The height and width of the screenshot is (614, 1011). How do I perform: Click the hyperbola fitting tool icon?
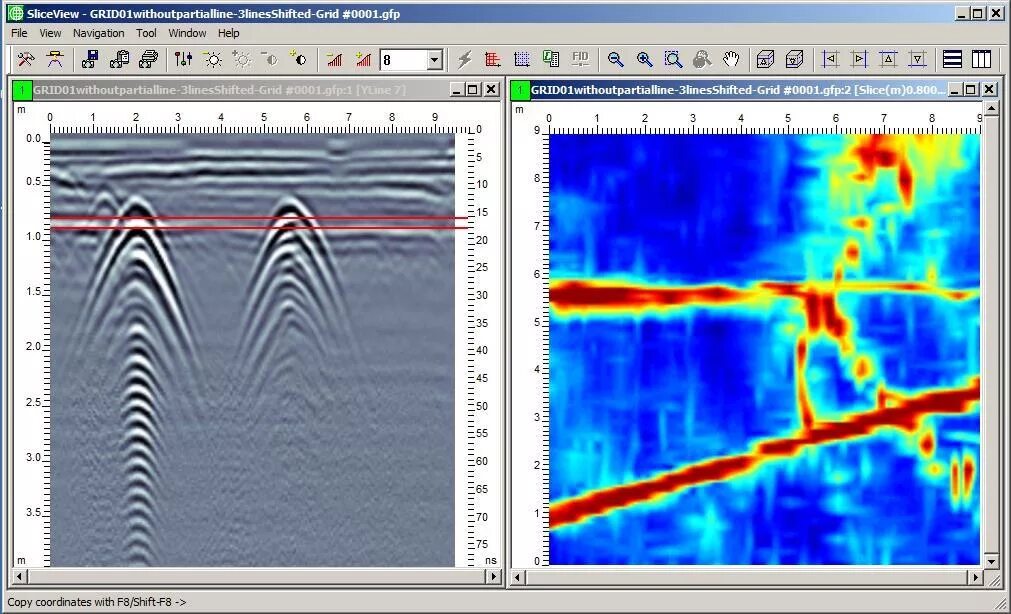55,59
